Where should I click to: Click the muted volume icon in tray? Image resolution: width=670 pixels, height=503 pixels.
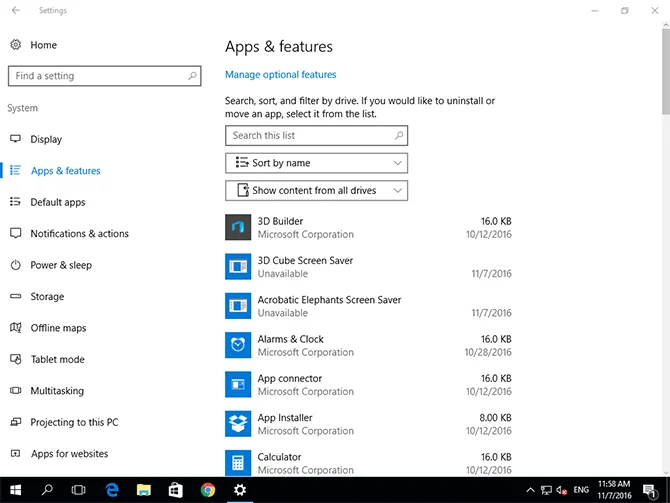point(561,490)
